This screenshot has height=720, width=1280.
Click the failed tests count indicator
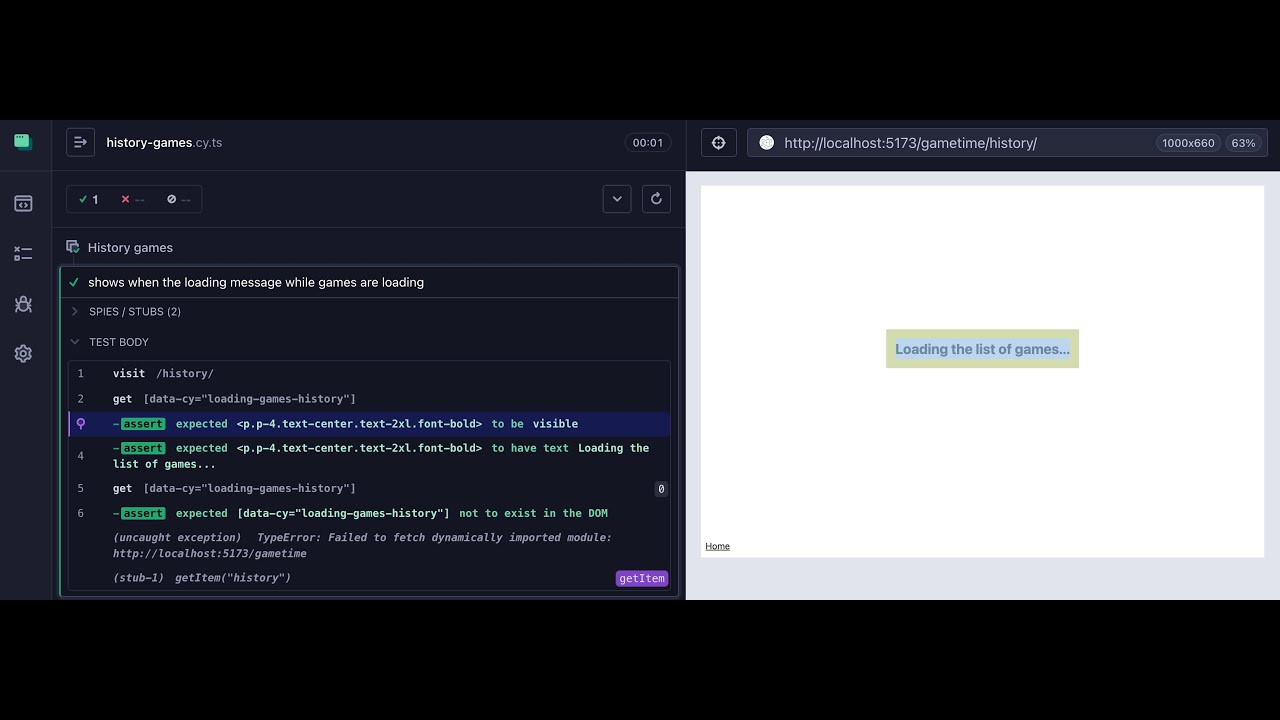coord(133,200)
